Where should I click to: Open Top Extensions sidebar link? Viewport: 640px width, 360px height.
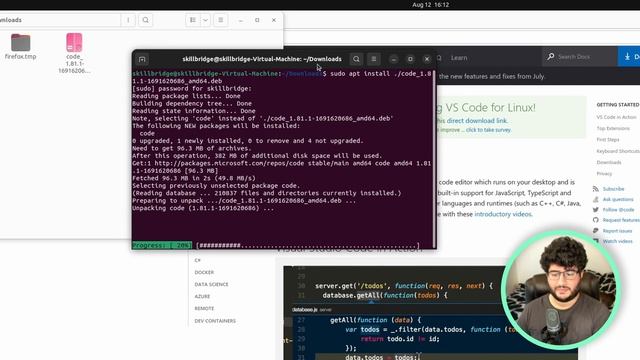(613, 129)
